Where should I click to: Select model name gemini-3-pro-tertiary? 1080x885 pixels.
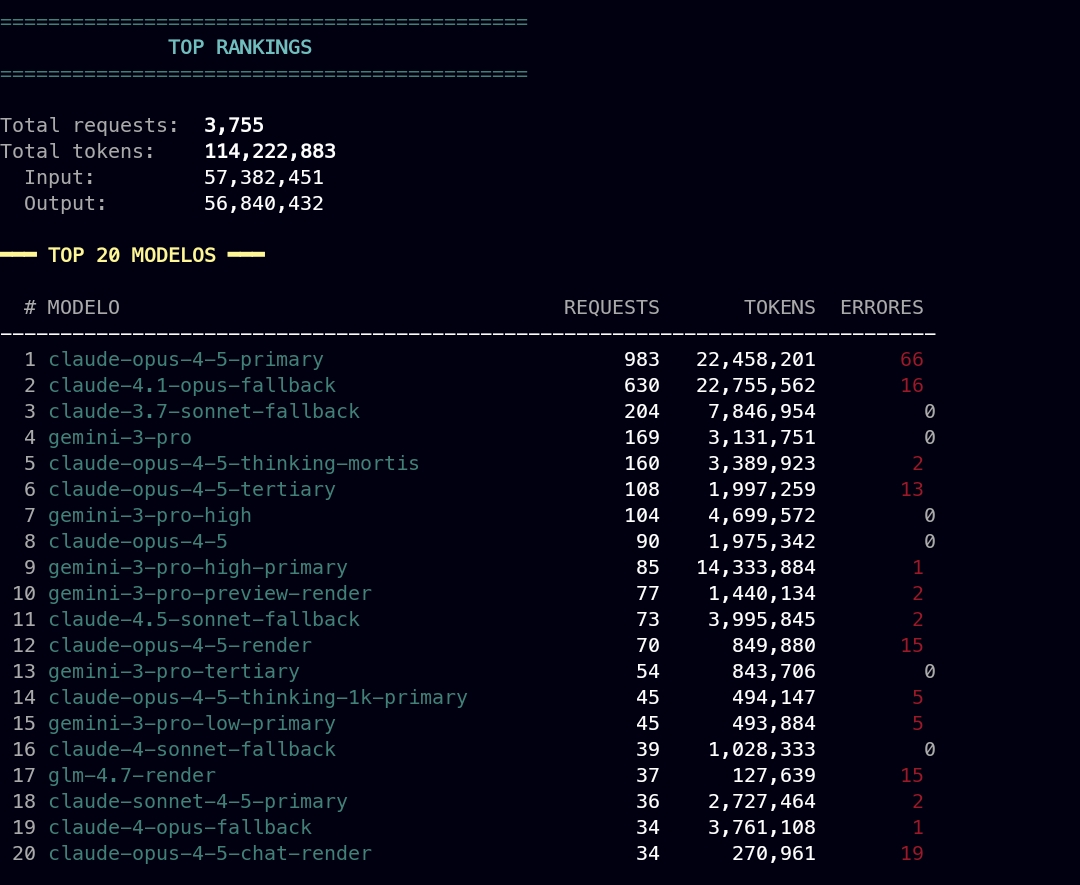(174, 672)
